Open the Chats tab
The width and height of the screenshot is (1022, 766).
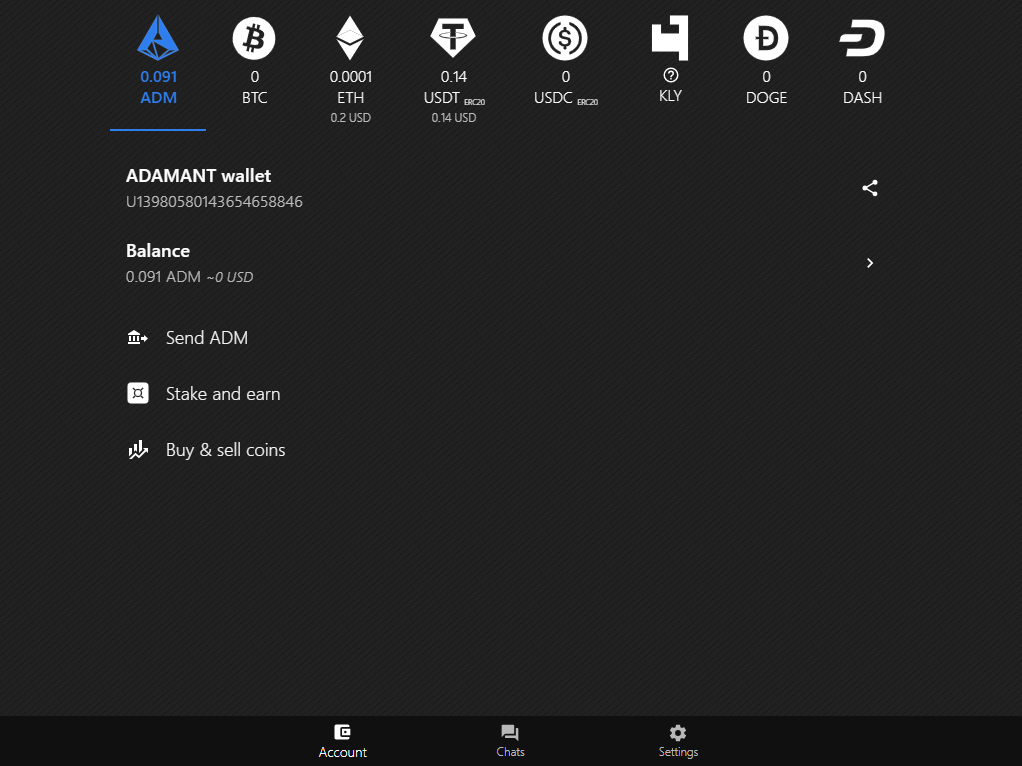click(x=510, y=741)
